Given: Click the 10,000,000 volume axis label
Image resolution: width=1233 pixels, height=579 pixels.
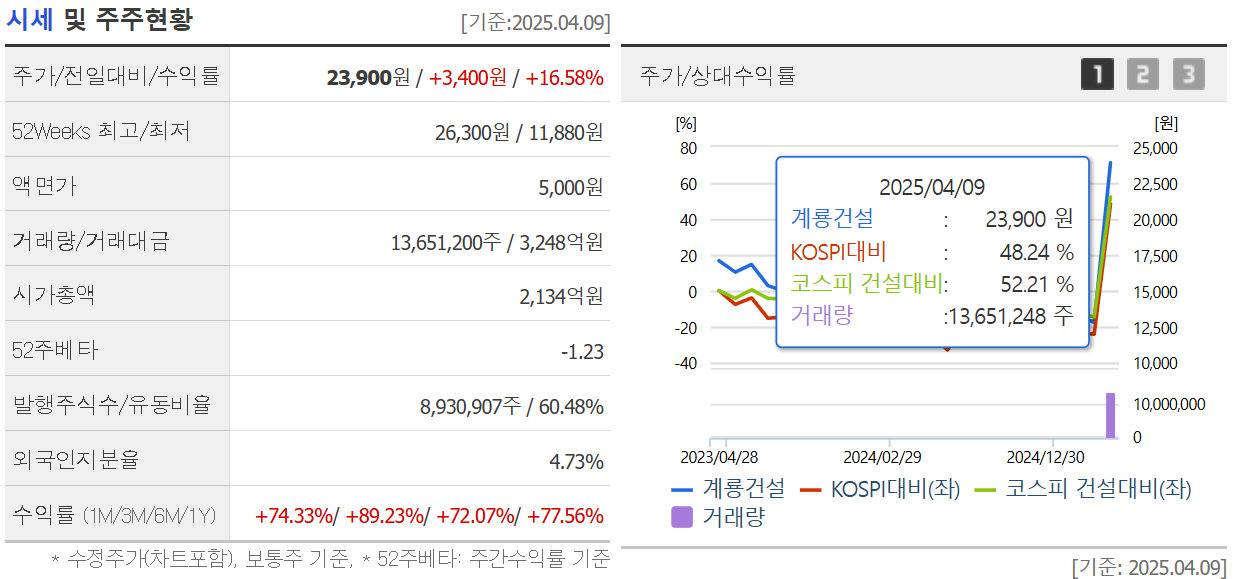Looking at the screenshot, I should 1169,404.
